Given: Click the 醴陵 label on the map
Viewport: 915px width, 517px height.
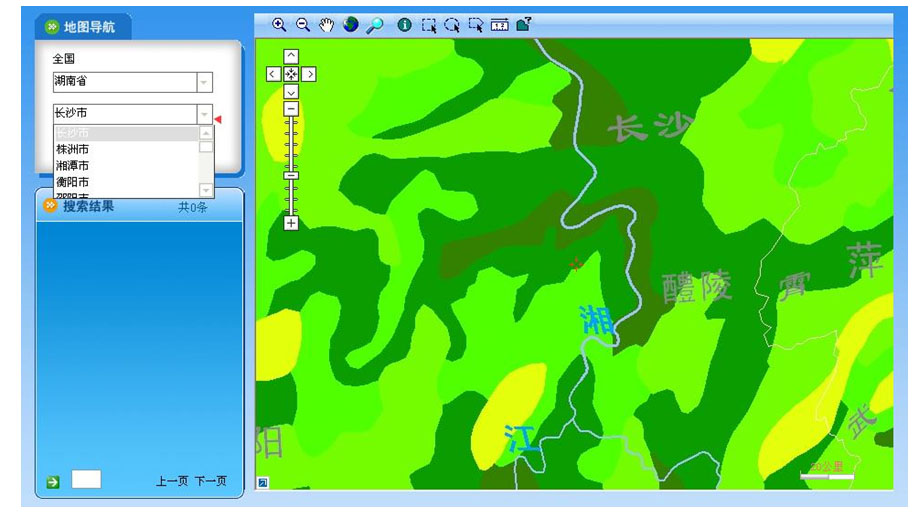Looking at the screenshot, I should point(696,286).
